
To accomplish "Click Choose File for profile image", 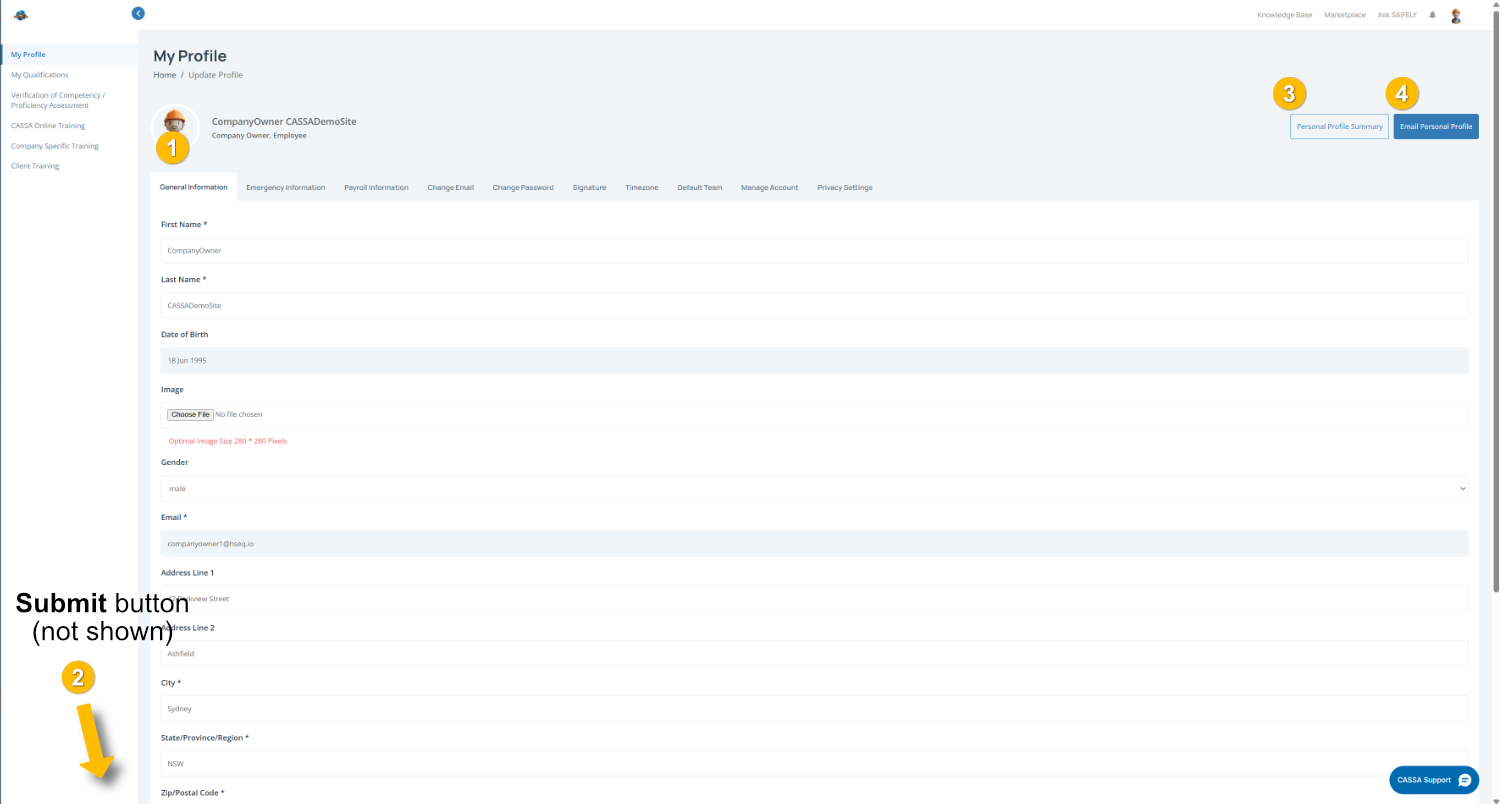I will pos(190,414).
